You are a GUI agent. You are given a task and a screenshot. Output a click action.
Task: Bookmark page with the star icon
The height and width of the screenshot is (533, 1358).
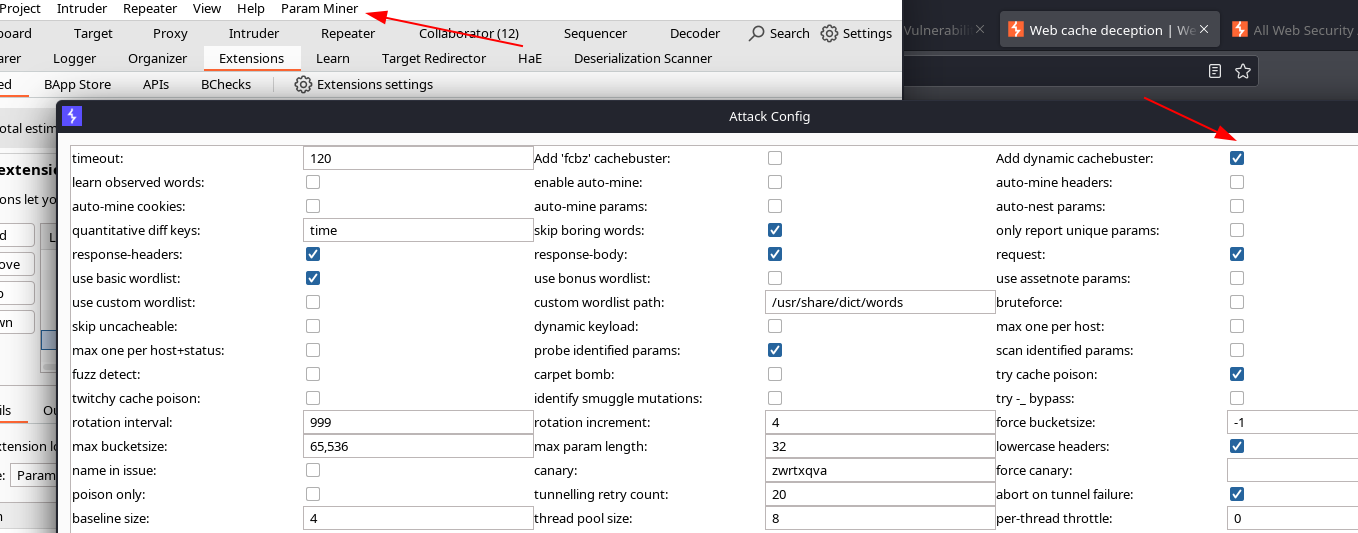pyautogui.click(x=1243, y=71)
